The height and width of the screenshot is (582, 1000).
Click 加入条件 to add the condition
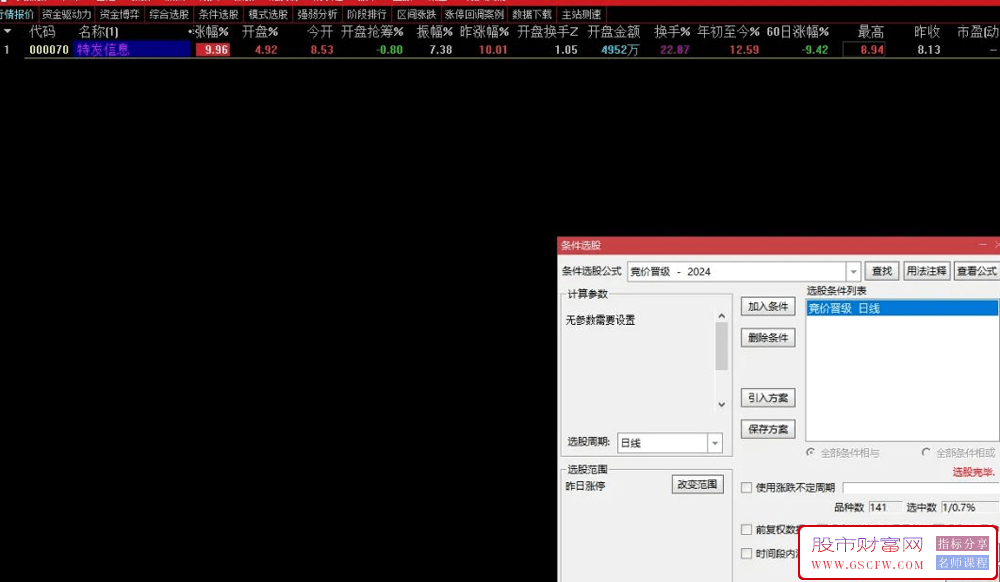click(x=768, y=307)
